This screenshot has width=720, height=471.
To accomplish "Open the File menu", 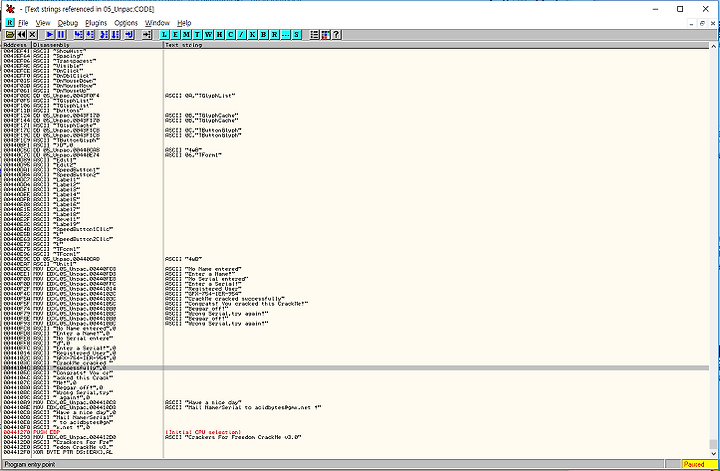I will pos(23,22).
